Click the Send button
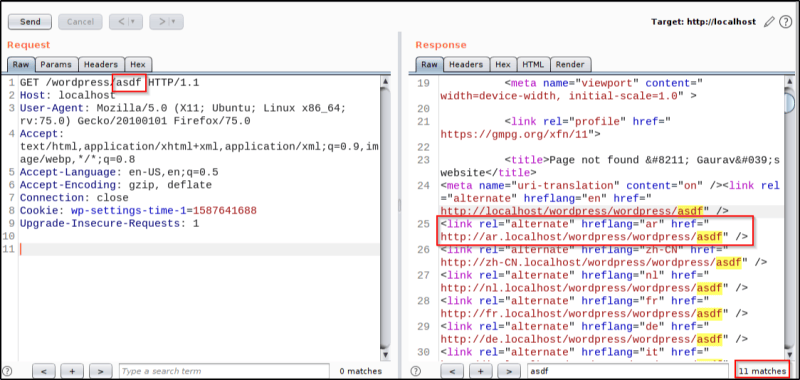The image size is (800, 380). 30,22
